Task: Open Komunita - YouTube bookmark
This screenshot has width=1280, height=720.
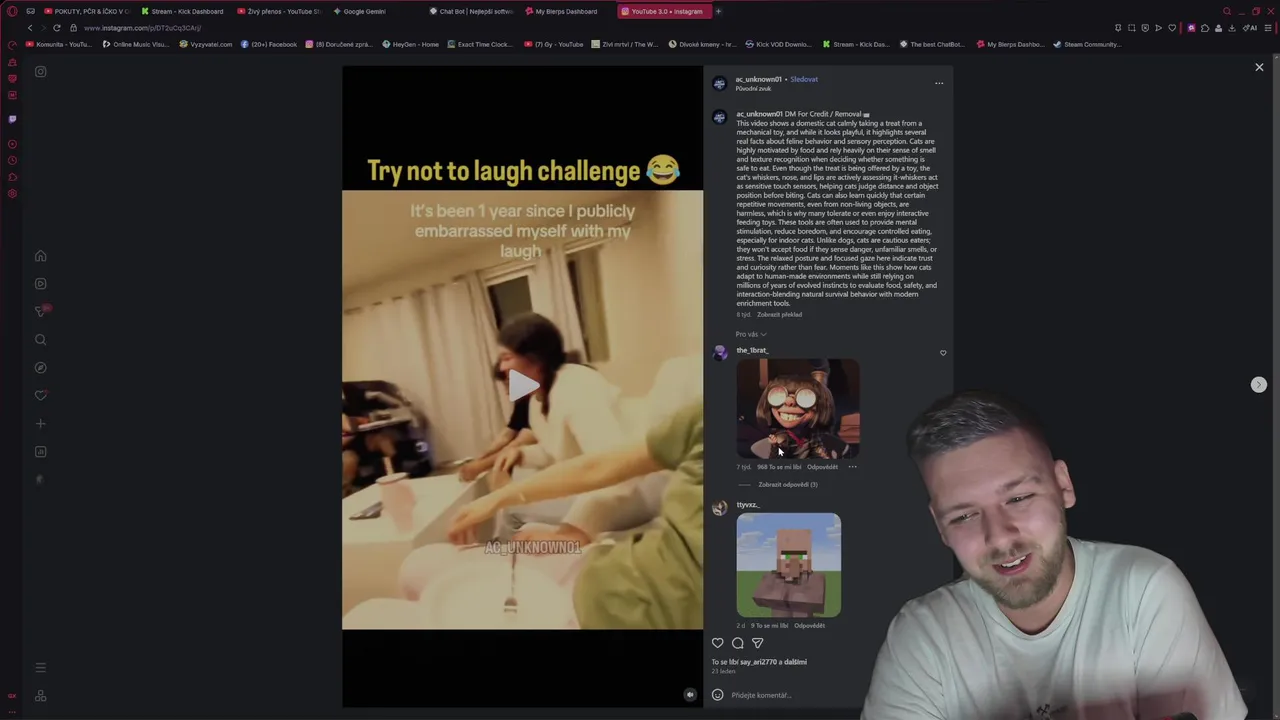Action: coord(60,44)
